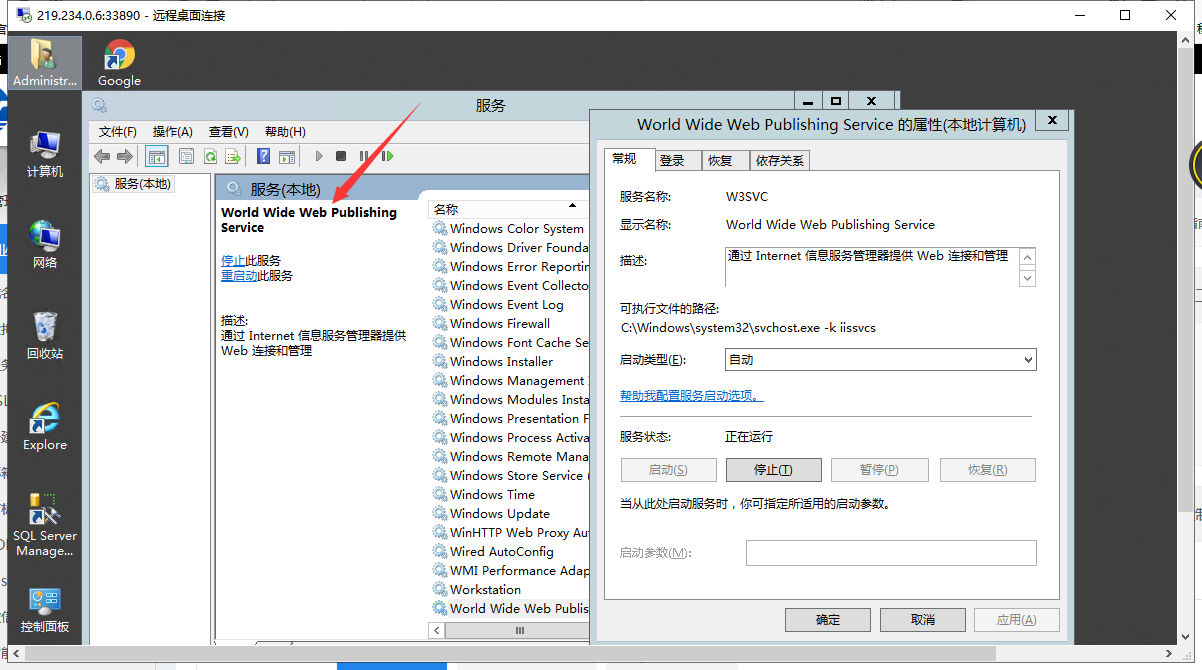Viewport: 1202px width, 670px height.
Task: Select Windows Installer service row
Action: 510,362
